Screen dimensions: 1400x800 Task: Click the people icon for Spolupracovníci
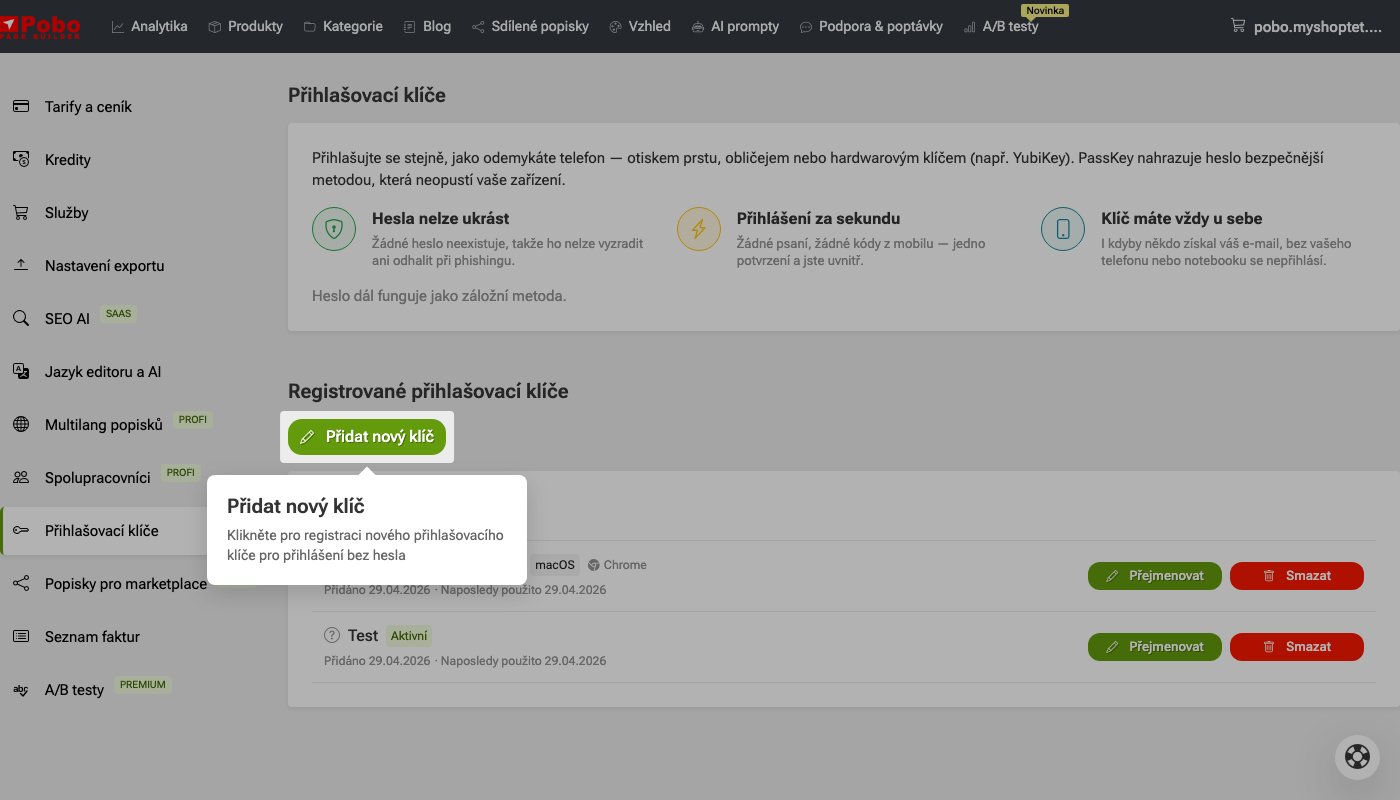[21, 477]
